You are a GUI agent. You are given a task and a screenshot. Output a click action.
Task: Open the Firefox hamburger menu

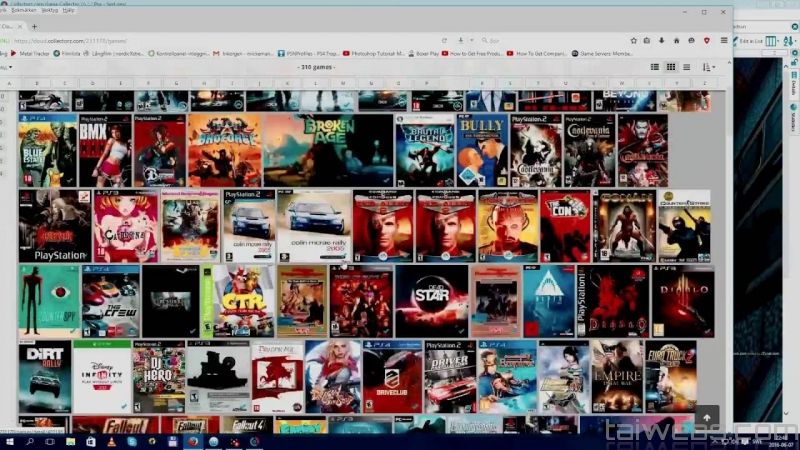pos(722,40)
